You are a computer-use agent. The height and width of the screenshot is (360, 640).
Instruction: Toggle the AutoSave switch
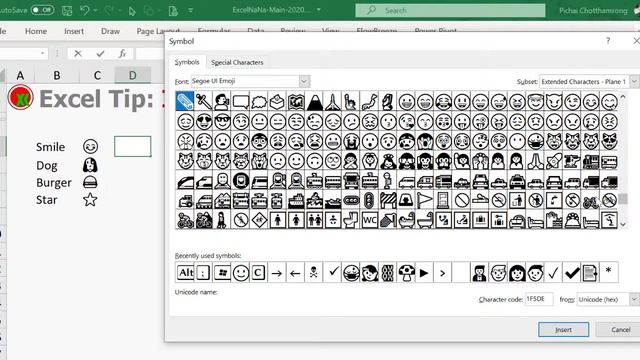coord(42,10)
